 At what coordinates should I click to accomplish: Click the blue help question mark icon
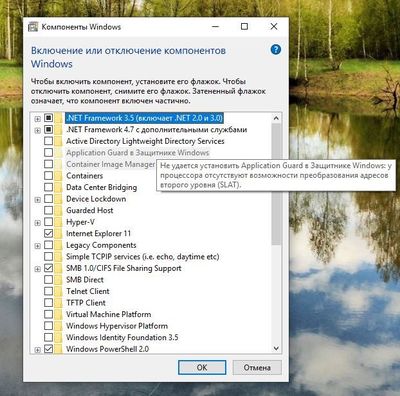(276, 50)
